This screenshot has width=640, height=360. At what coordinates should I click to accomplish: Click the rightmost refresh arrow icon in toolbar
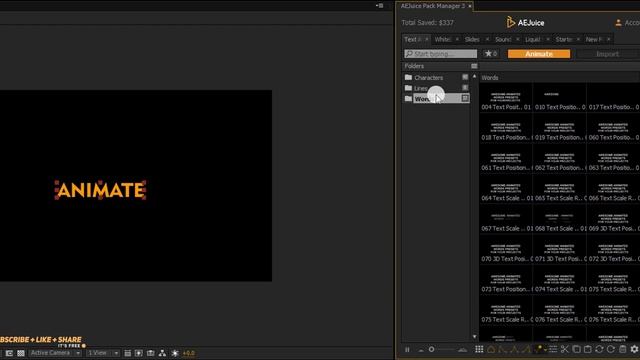[611, 349]
